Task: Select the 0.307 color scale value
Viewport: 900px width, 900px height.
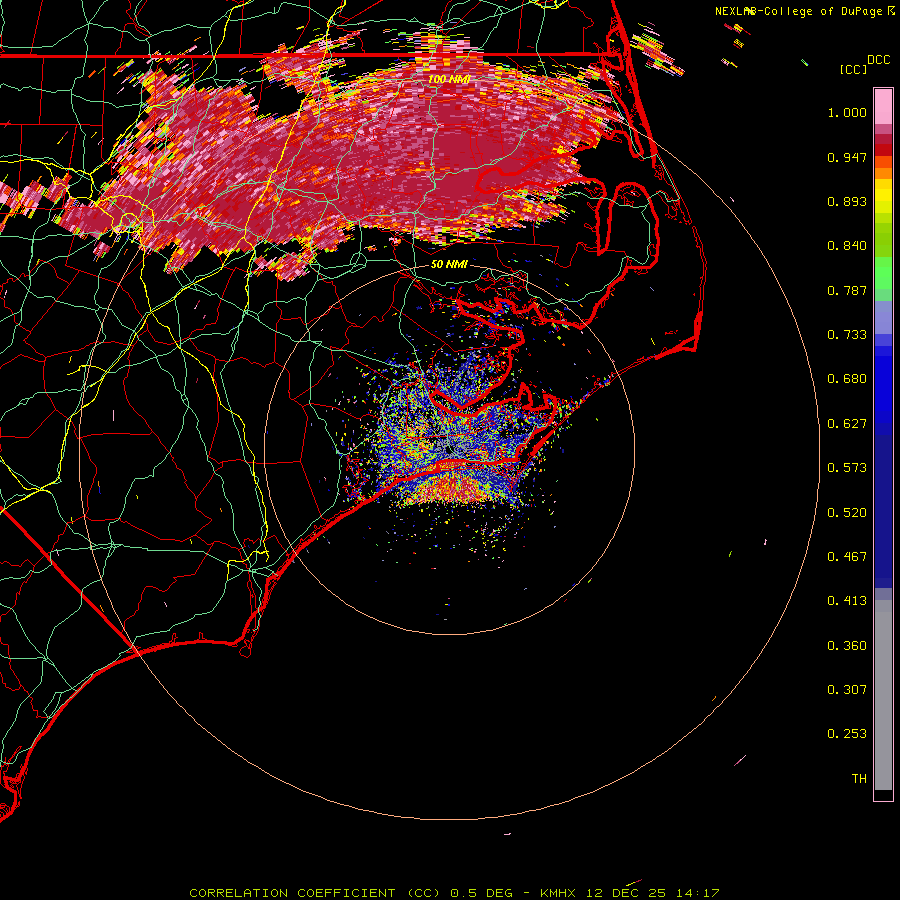Action: [847, 690]
